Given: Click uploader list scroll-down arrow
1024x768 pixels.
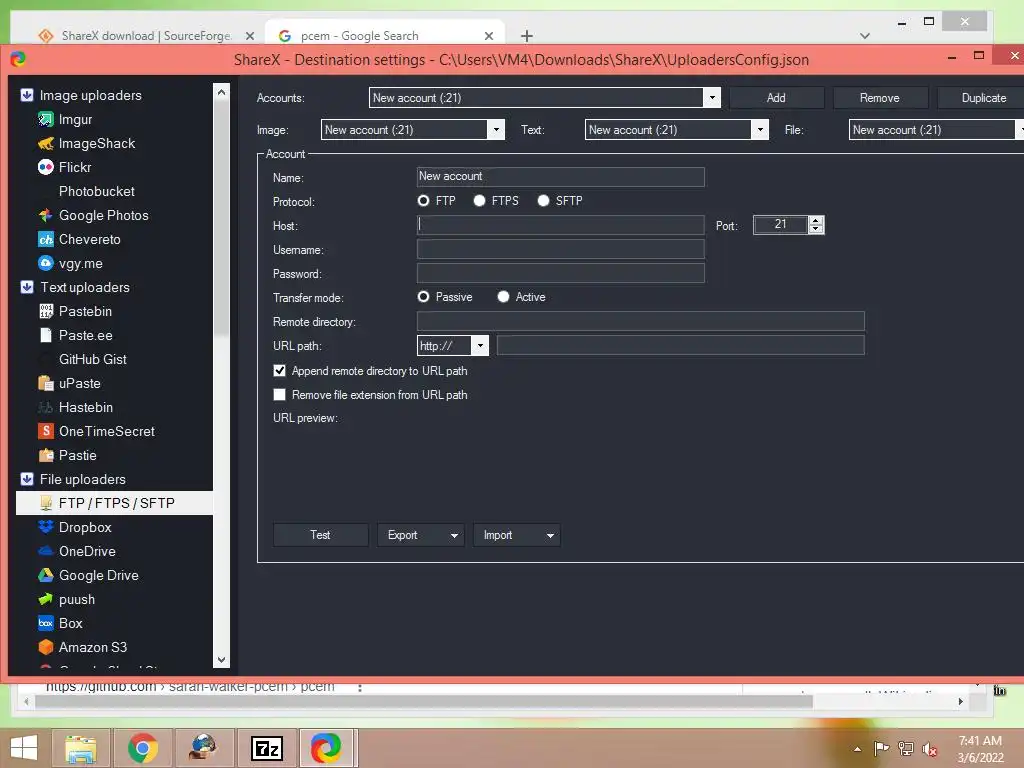Looking at the screenshot, I should point(221,660).
